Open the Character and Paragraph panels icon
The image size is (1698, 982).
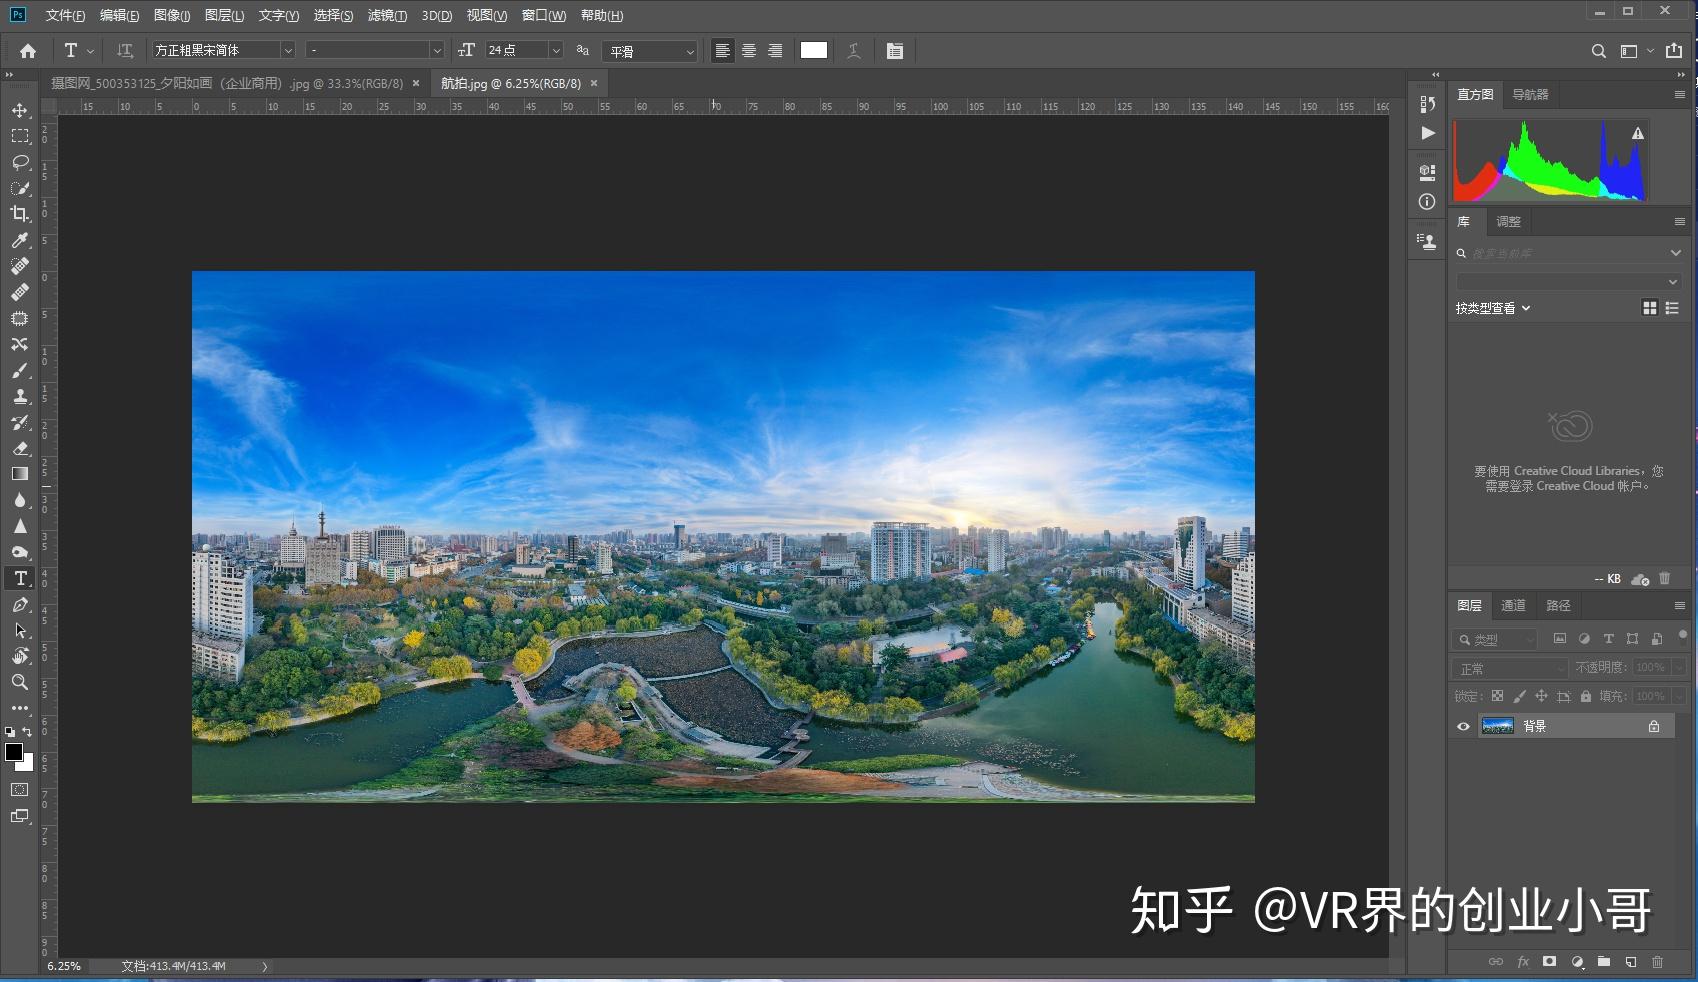tap(895, 50)
